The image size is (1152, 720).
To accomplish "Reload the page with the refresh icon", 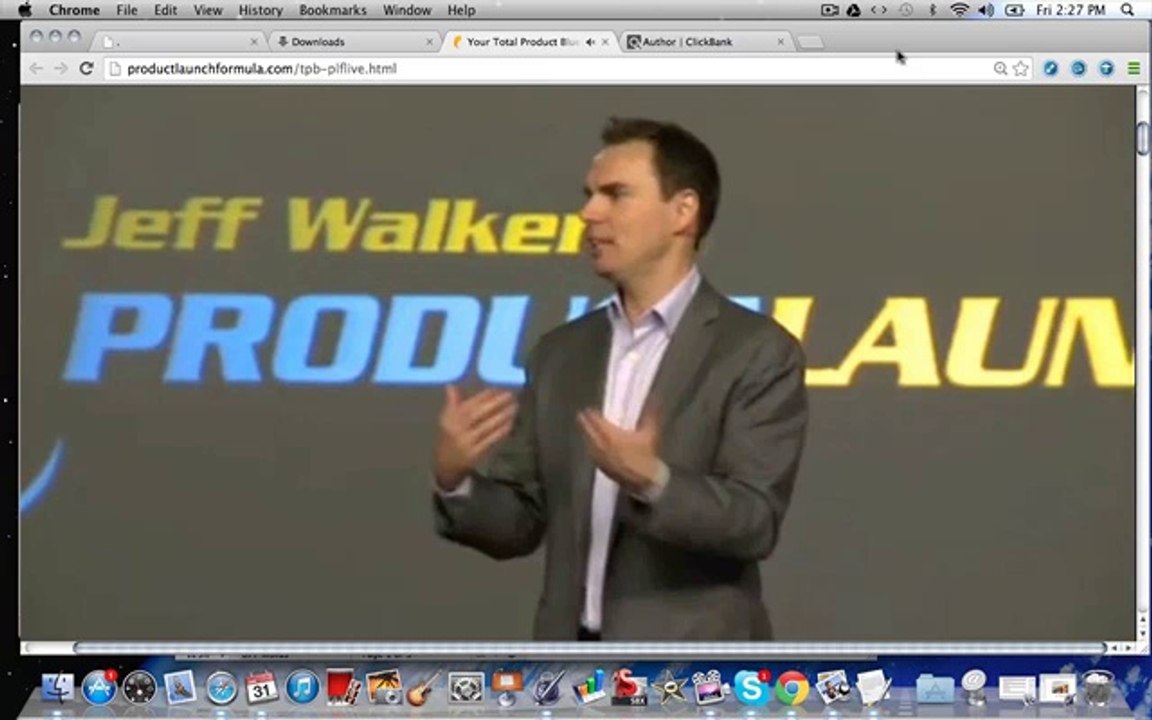I will (86, 68).
